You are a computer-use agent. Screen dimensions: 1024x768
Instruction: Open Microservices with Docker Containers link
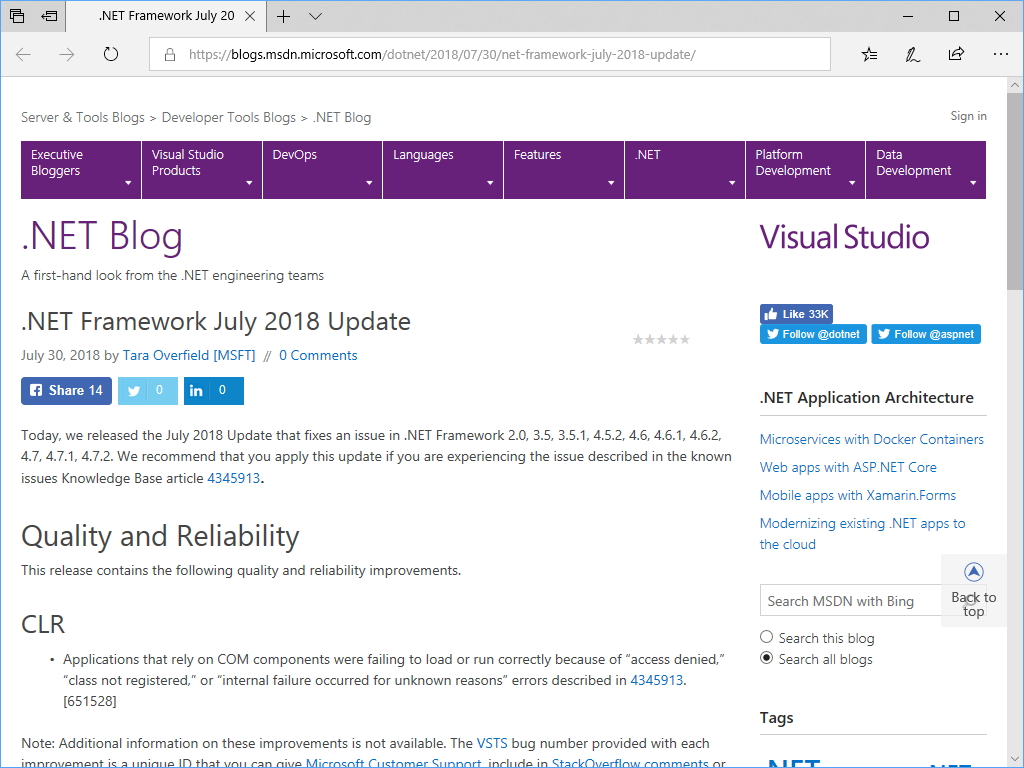[x=871, y=439]
